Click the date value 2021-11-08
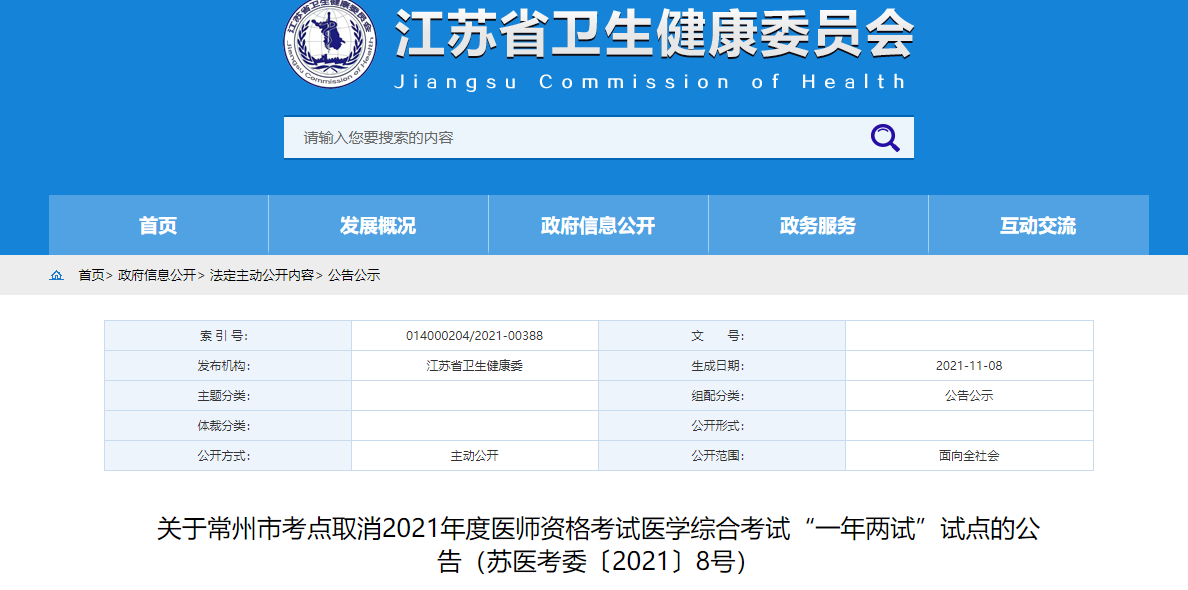The width and height of the screenshot is (1188, 590). (969, 366)
